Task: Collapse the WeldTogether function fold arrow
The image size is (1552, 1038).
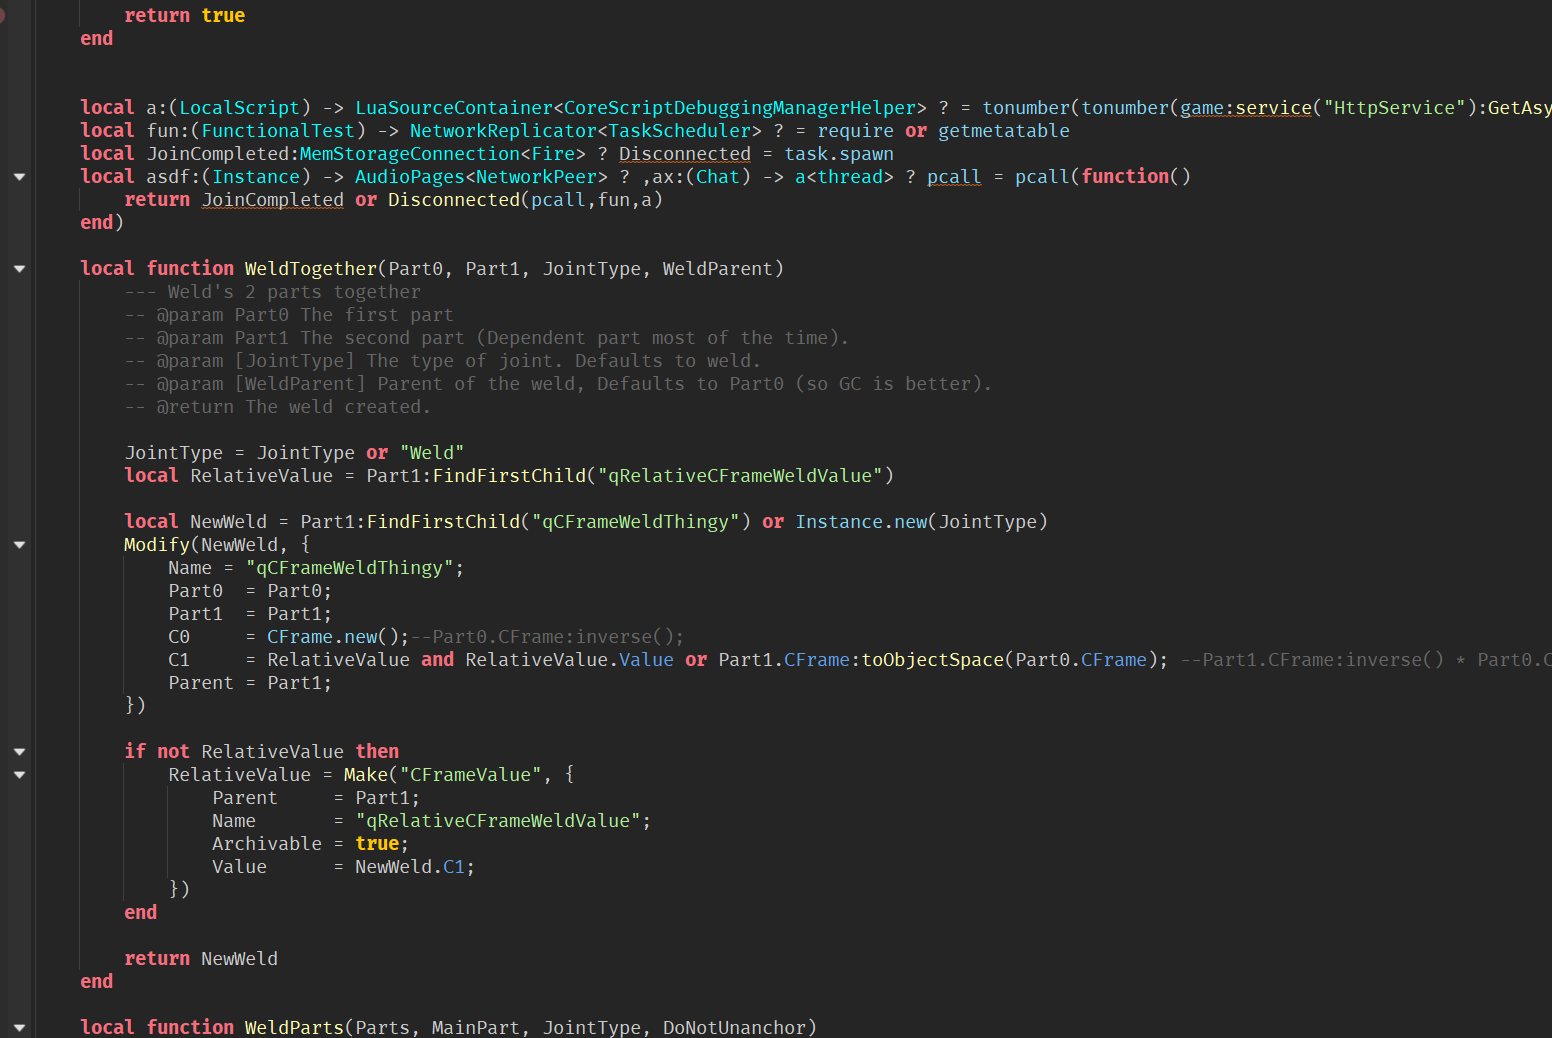Action: coord(19,269)
